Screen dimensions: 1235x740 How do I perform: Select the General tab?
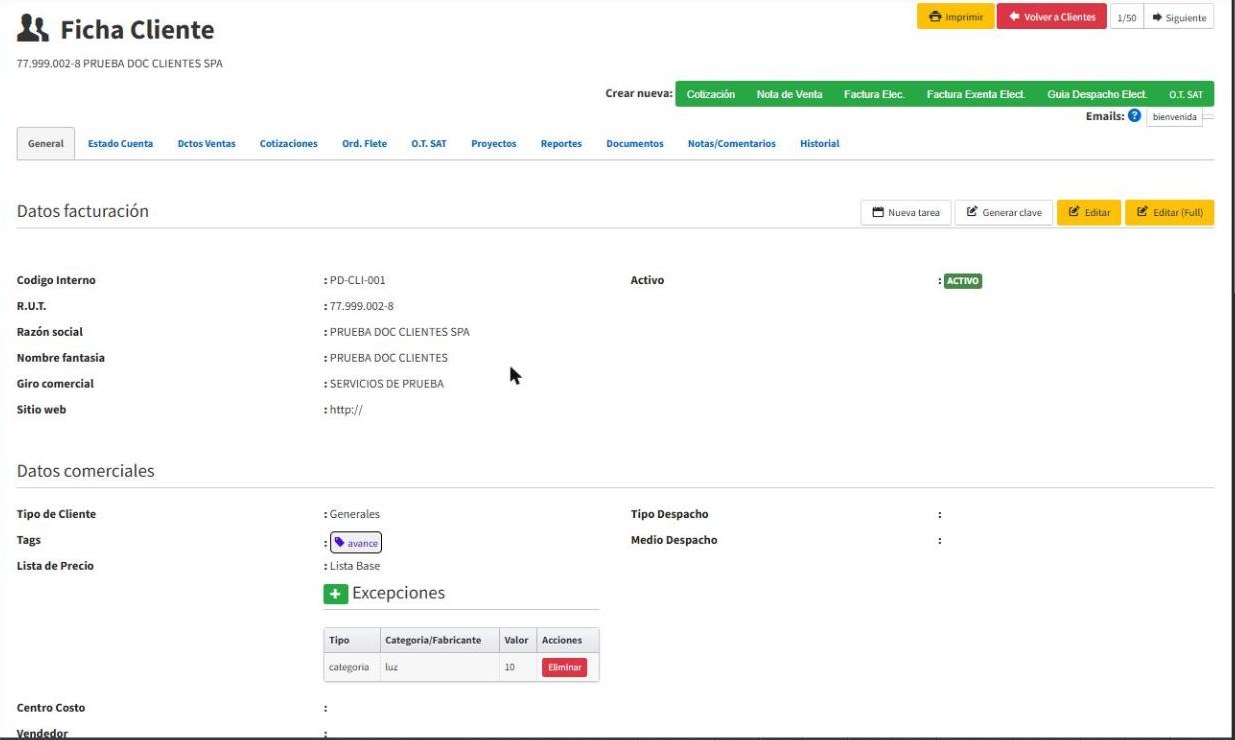coord(46,144)
